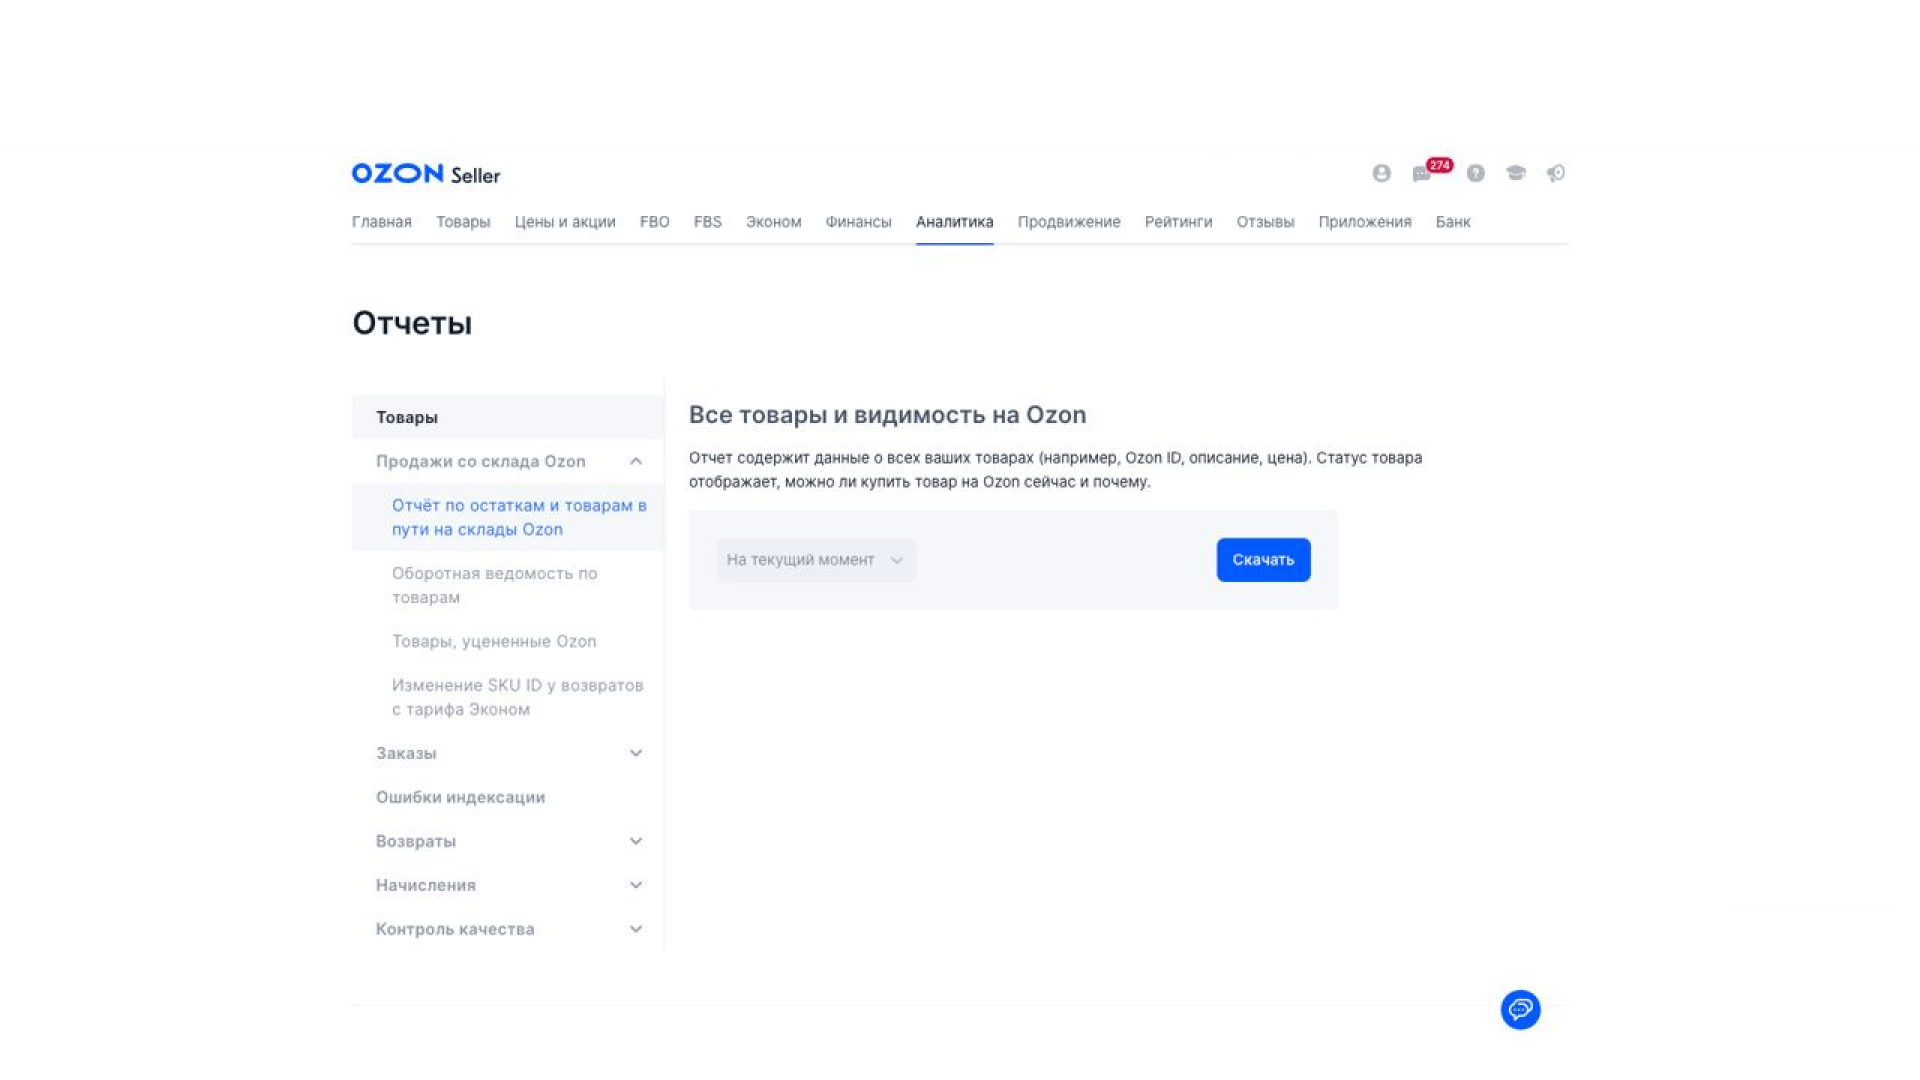Expand the Возвраты section
Image resolution: width=1920 pixels, height=1080 pixels.
pos(636,841)
